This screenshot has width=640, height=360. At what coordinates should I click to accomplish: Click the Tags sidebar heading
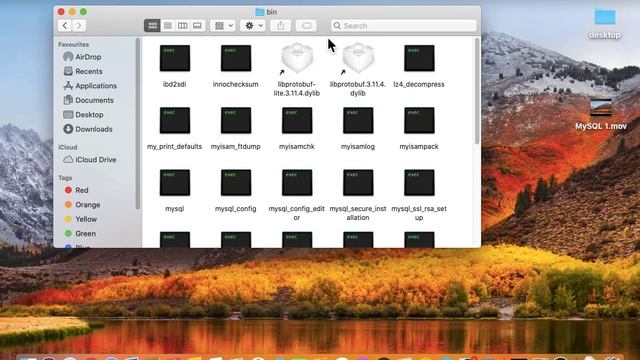click(65, 178)
